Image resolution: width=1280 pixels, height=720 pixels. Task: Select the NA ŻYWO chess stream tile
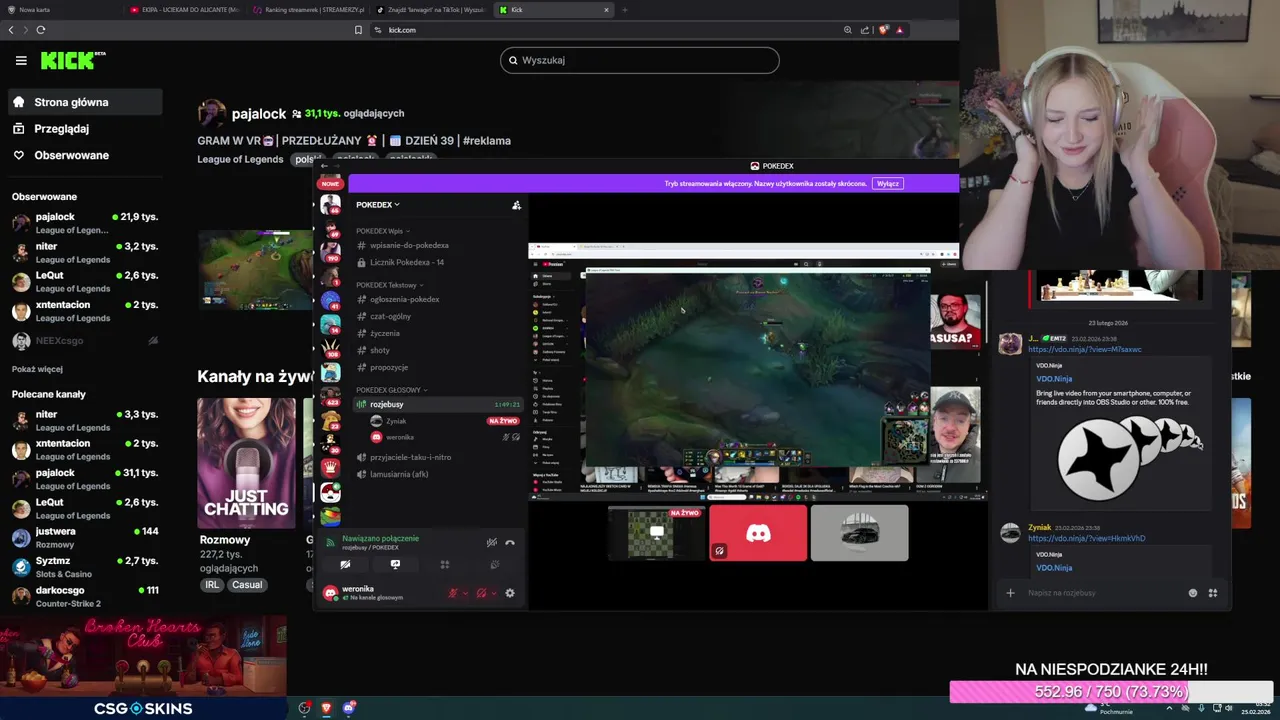click(x=656, y=533)
